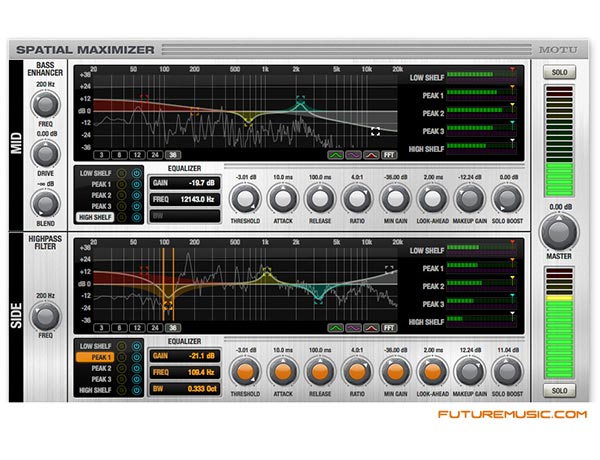Click the Bass Enhancer FREQ knob
The image size is (600, 460).
click(46, 104)
